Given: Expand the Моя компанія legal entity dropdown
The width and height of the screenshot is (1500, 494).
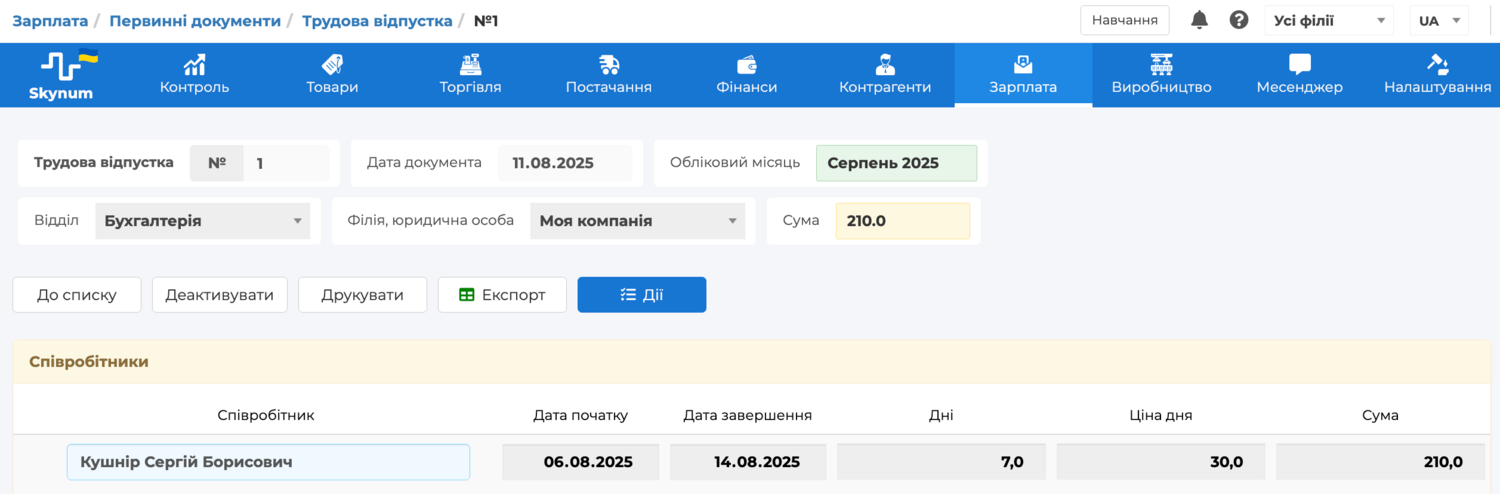Looking at the screenshot, I should click(x=637, y=221).
